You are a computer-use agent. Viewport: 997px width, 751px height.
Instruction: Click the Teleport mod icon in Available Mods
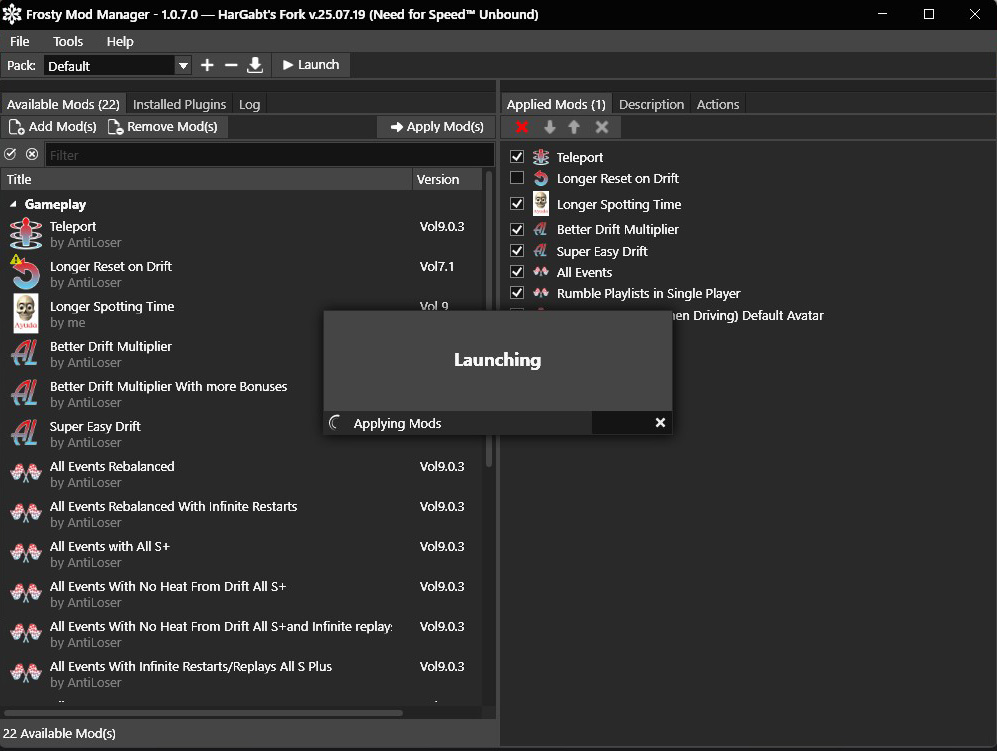click(26, 233)
